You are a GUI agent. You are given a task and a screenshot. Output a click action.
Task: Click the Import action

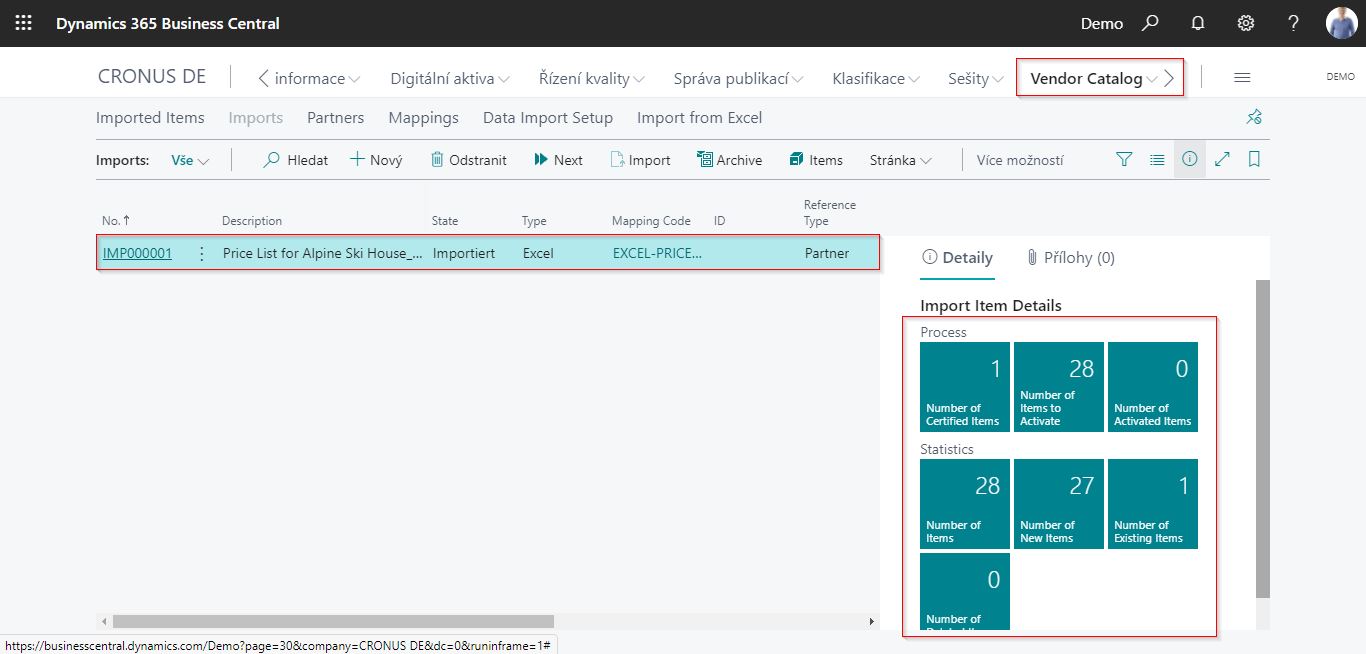[x=640, y=160]
